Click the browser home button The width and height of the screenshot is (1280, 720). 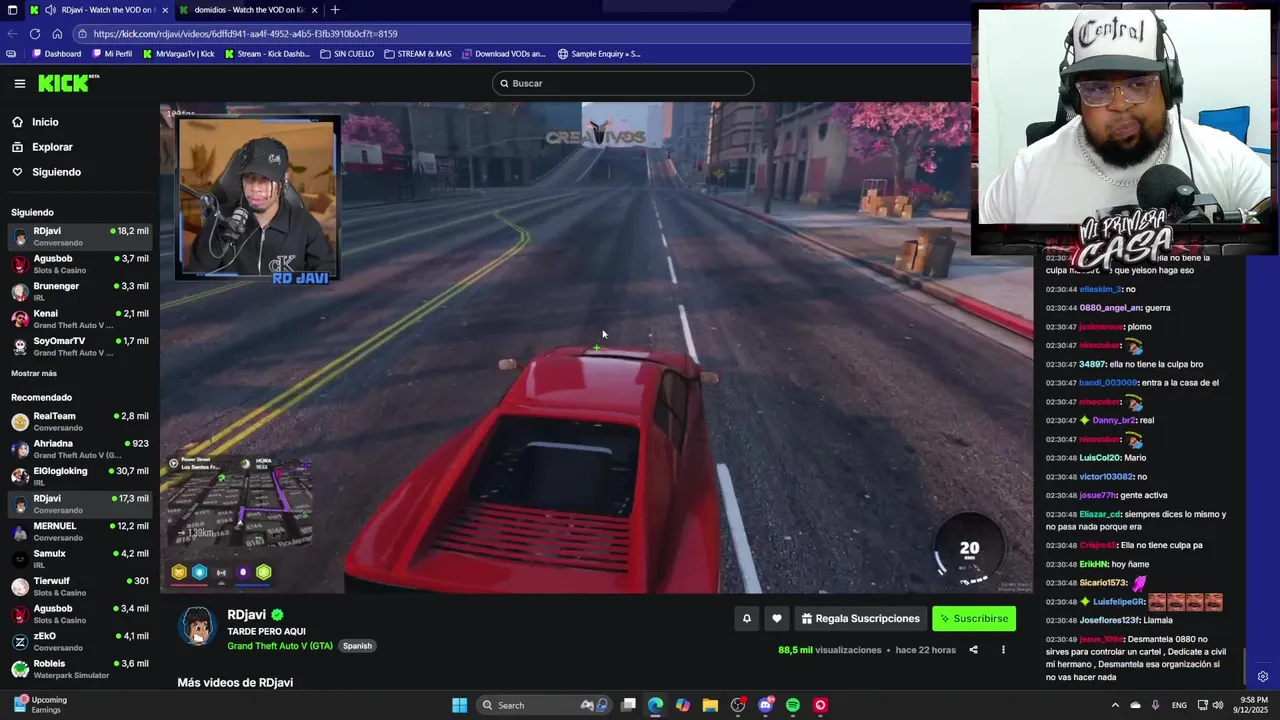pyautogui.click(x=57, y=33)
